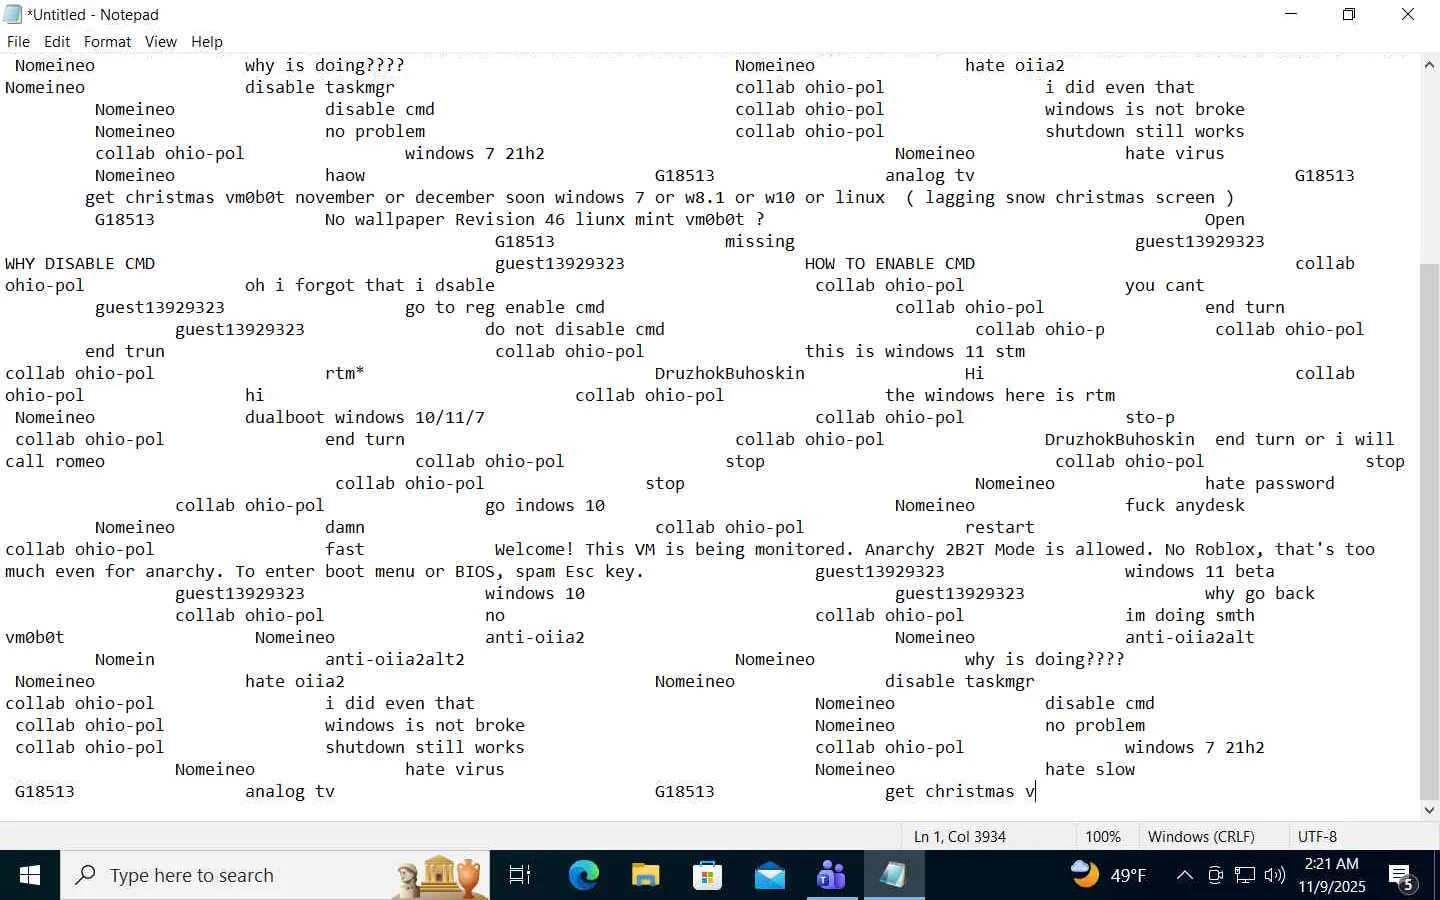This screenshot has height=900, width=1440.
Task: Open the View menu
Action: (160, 42)
